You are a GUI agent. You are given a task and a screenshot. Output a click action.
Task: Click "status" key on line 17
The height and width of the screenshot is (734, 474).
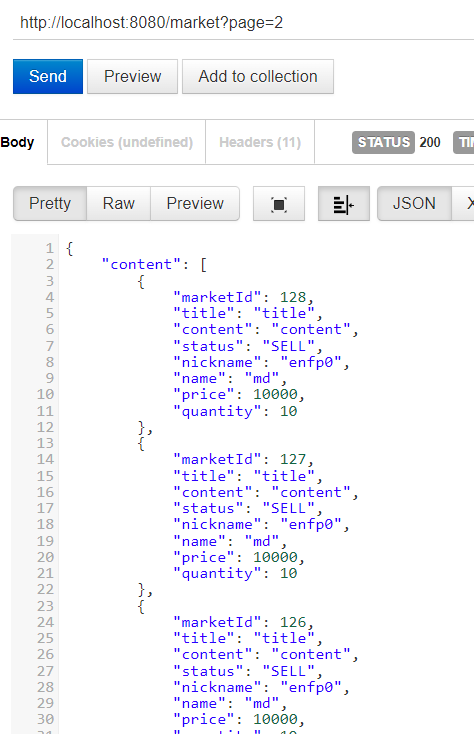tap(208, 508)
